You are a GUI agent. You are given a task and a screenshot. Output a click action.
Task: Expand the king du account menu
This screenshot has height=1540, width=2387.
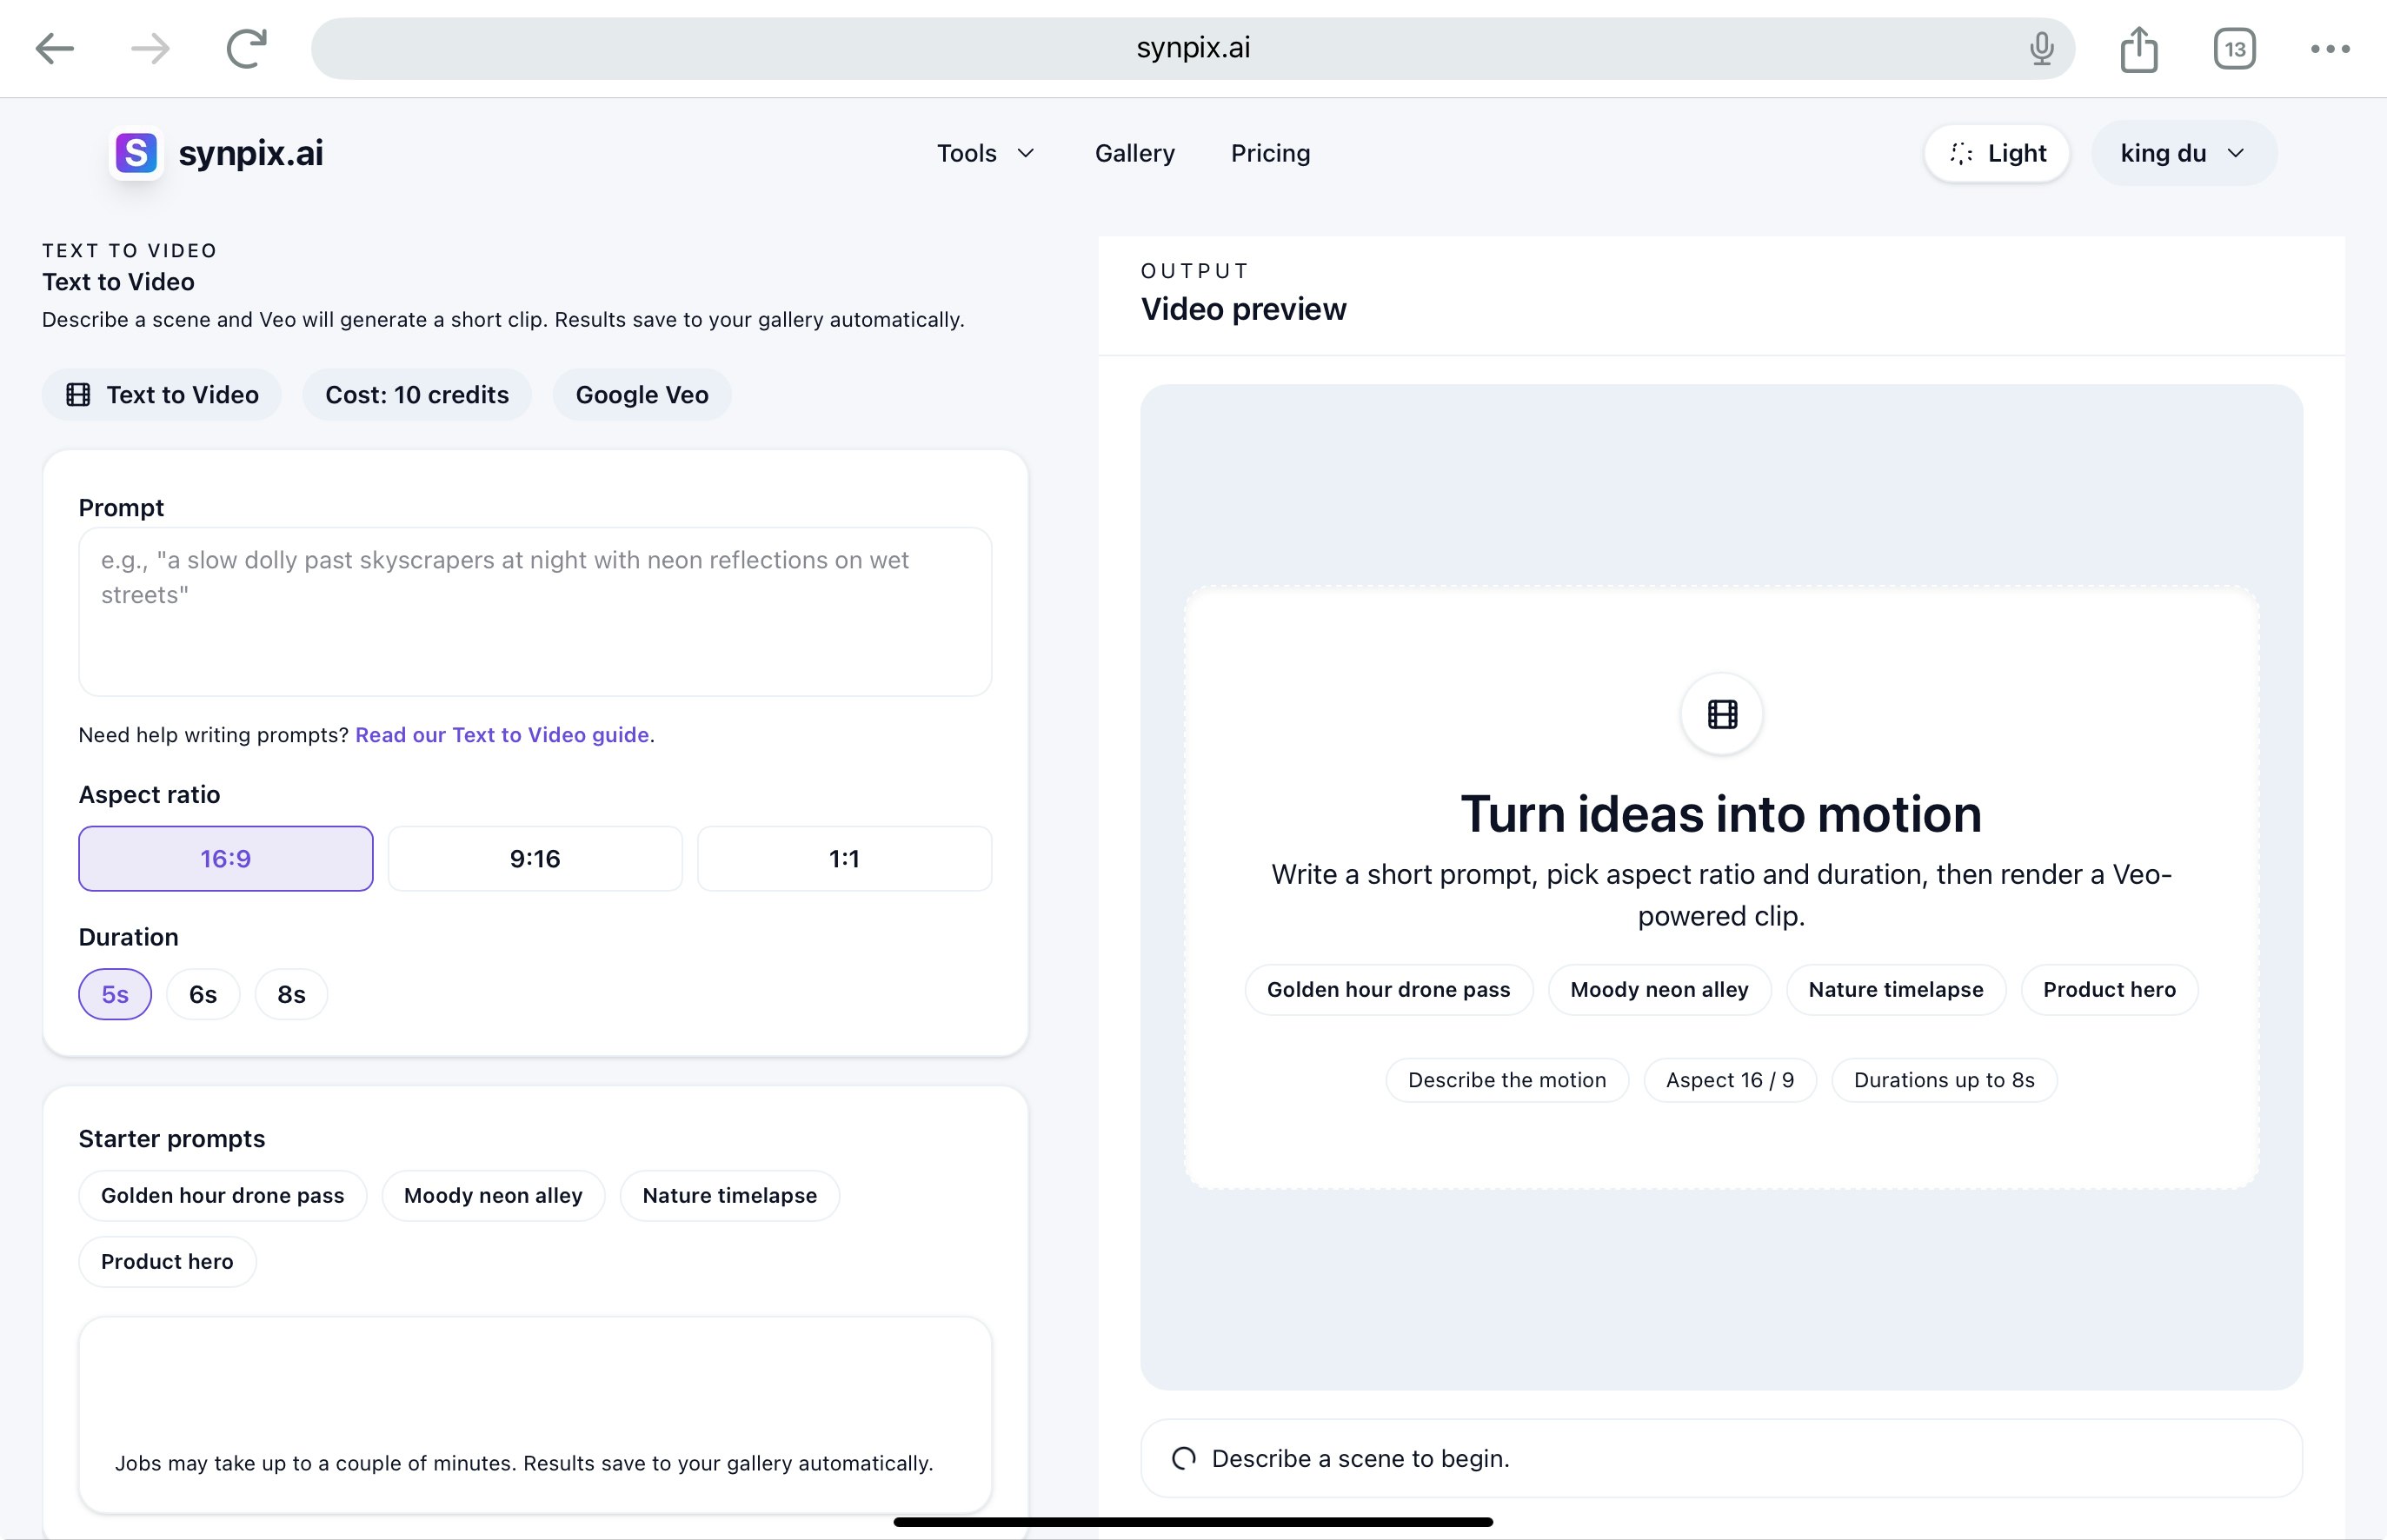tap(2182, 153)
